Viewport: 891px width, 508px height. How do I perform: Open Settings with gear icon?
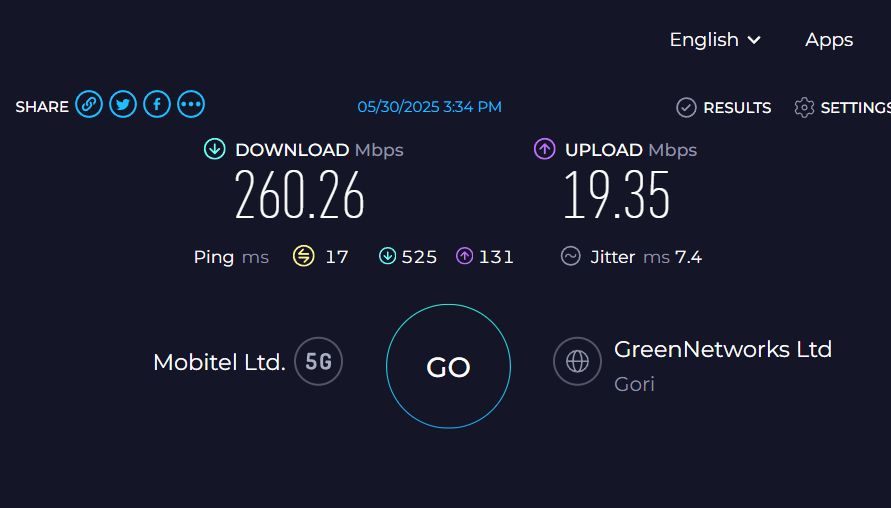[842, 107]
